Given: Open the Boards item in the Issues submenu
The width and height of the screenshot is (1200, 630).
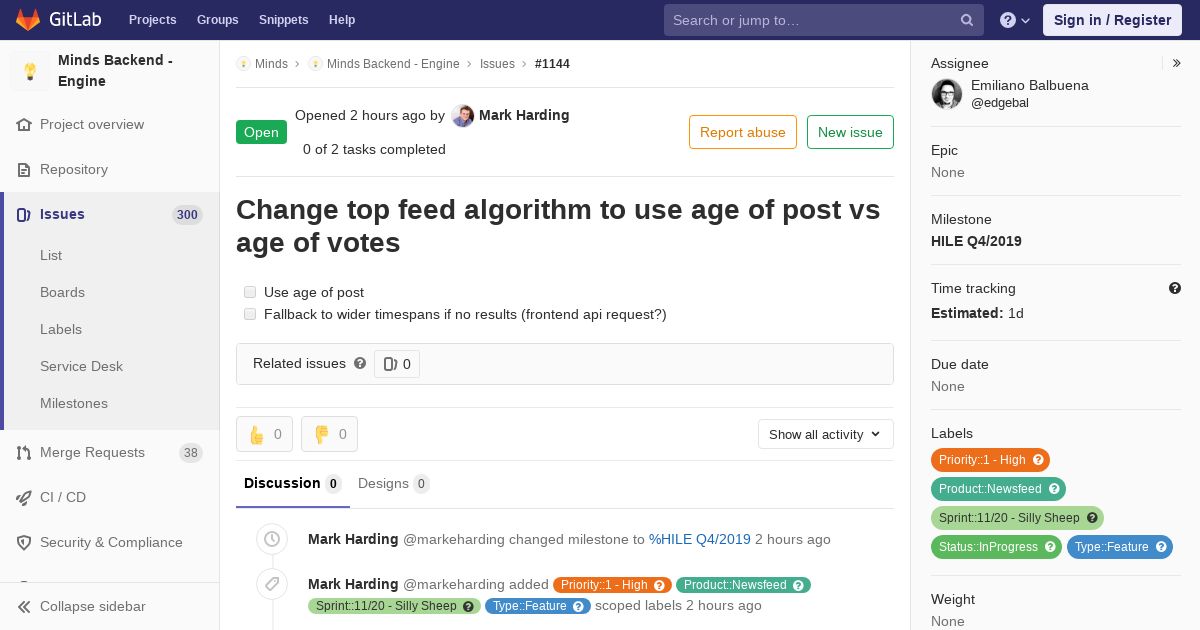Looking at the screenshot, I should 62,292.
